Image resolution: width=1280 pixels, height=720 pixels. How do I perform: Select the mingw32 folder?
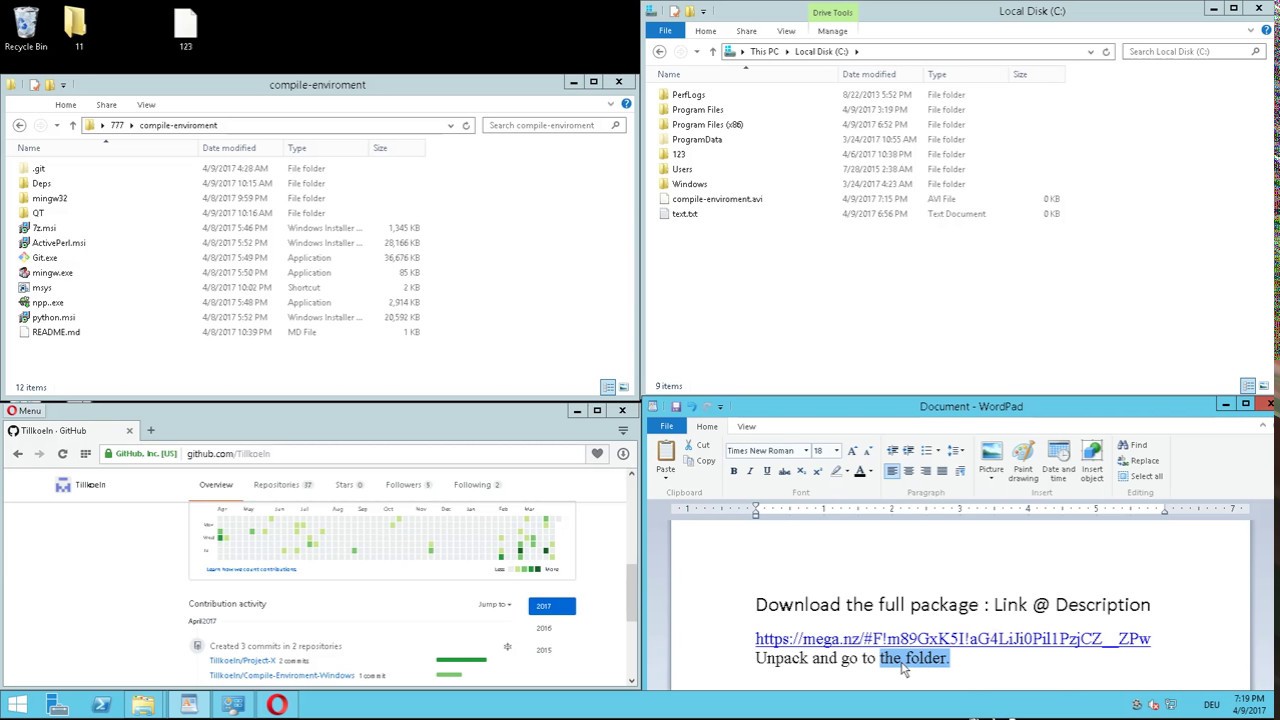[49, 198]
